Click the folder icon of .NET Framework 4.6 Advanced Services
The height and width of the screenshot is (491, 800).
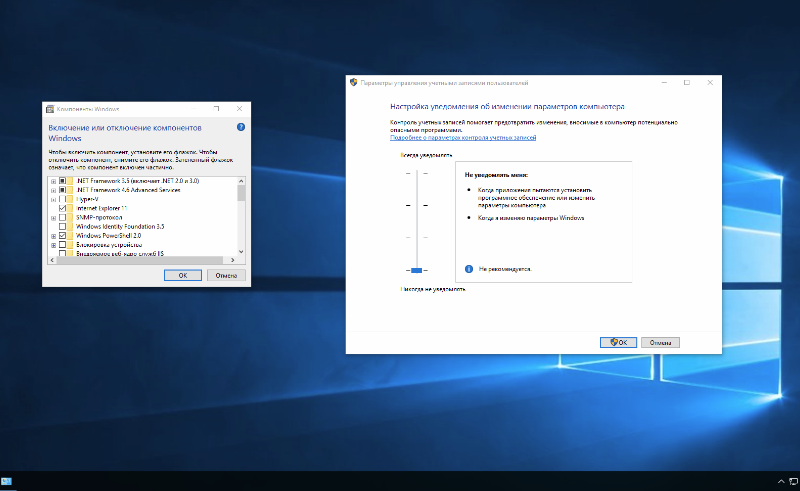point(70,190)
